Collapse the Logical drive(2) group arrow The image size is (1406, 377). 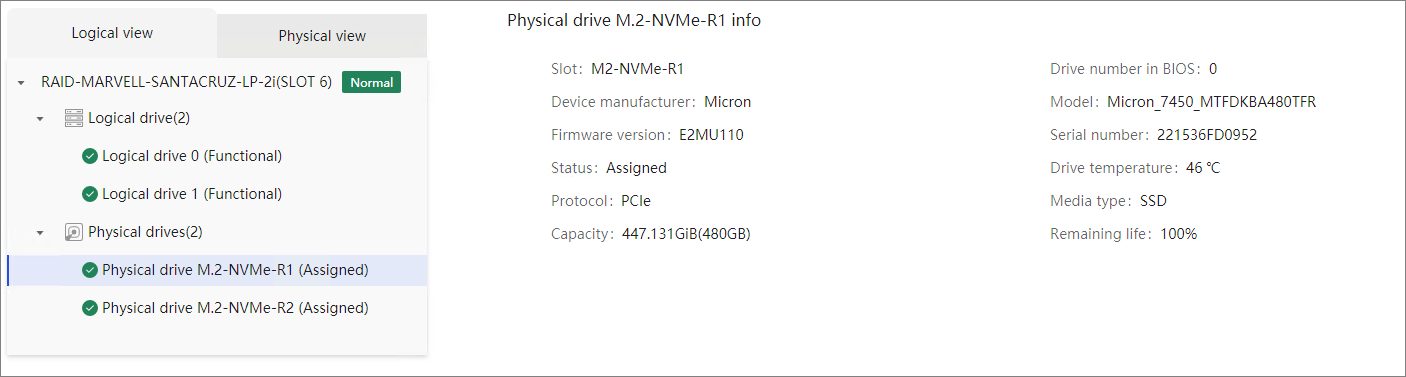tap(40, 119)
